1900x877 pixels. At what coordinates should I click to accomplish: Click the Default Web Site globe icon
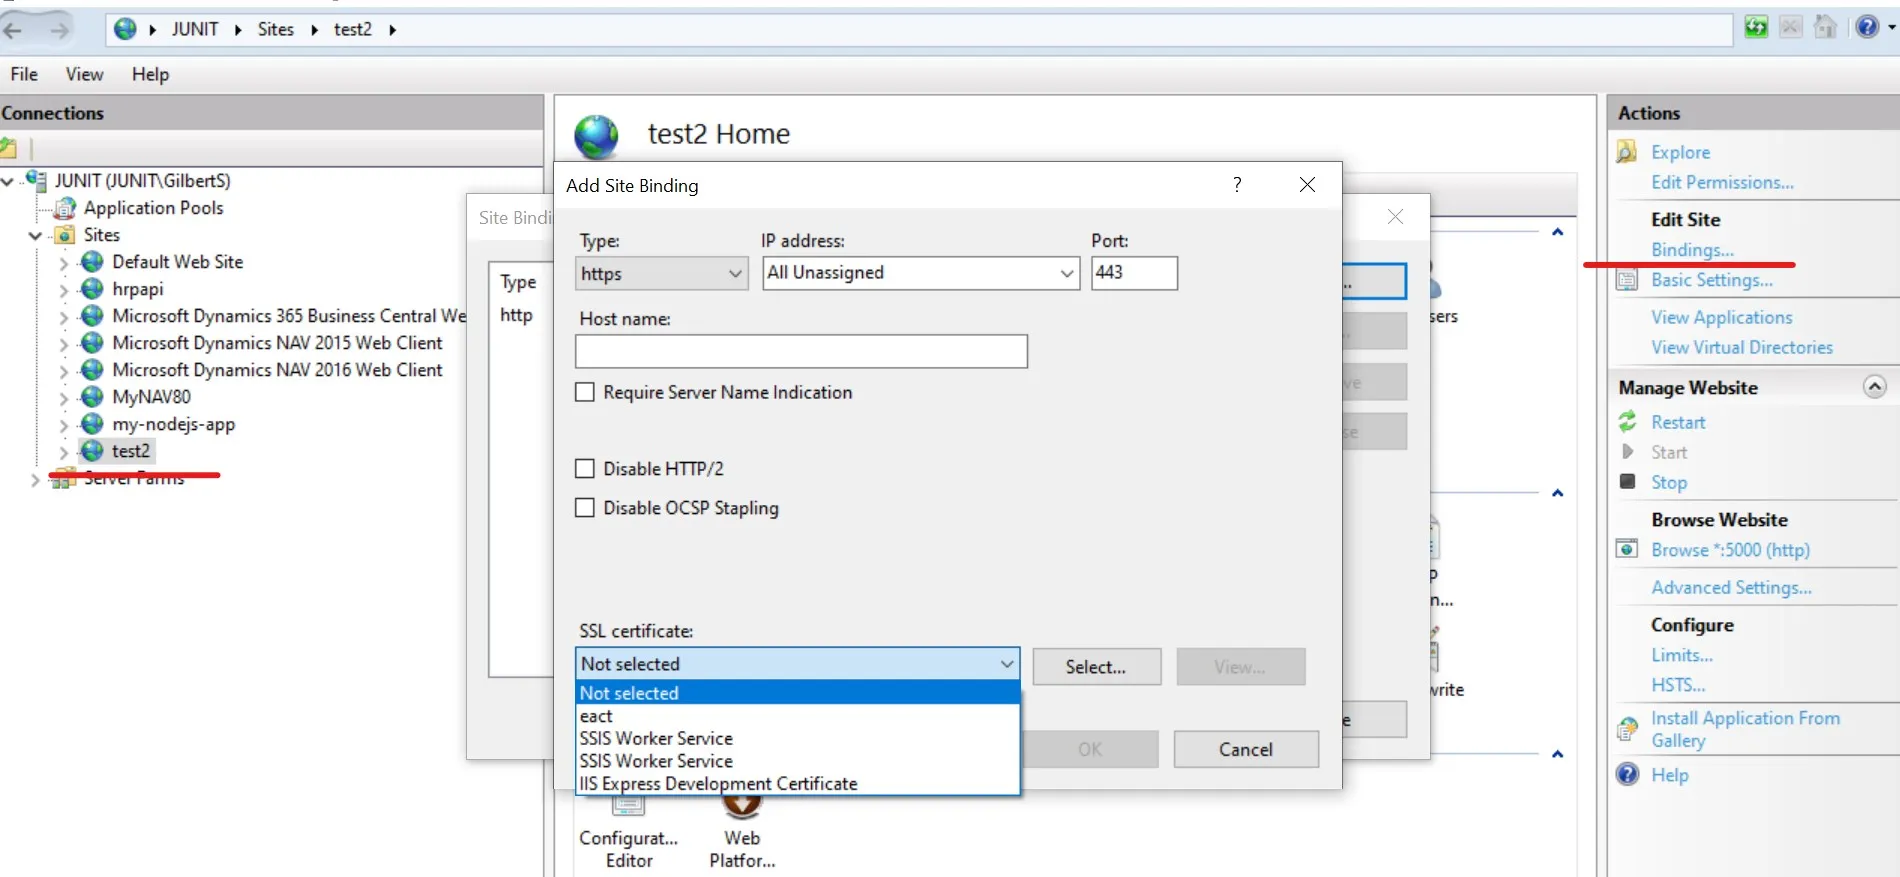point(92,262)
